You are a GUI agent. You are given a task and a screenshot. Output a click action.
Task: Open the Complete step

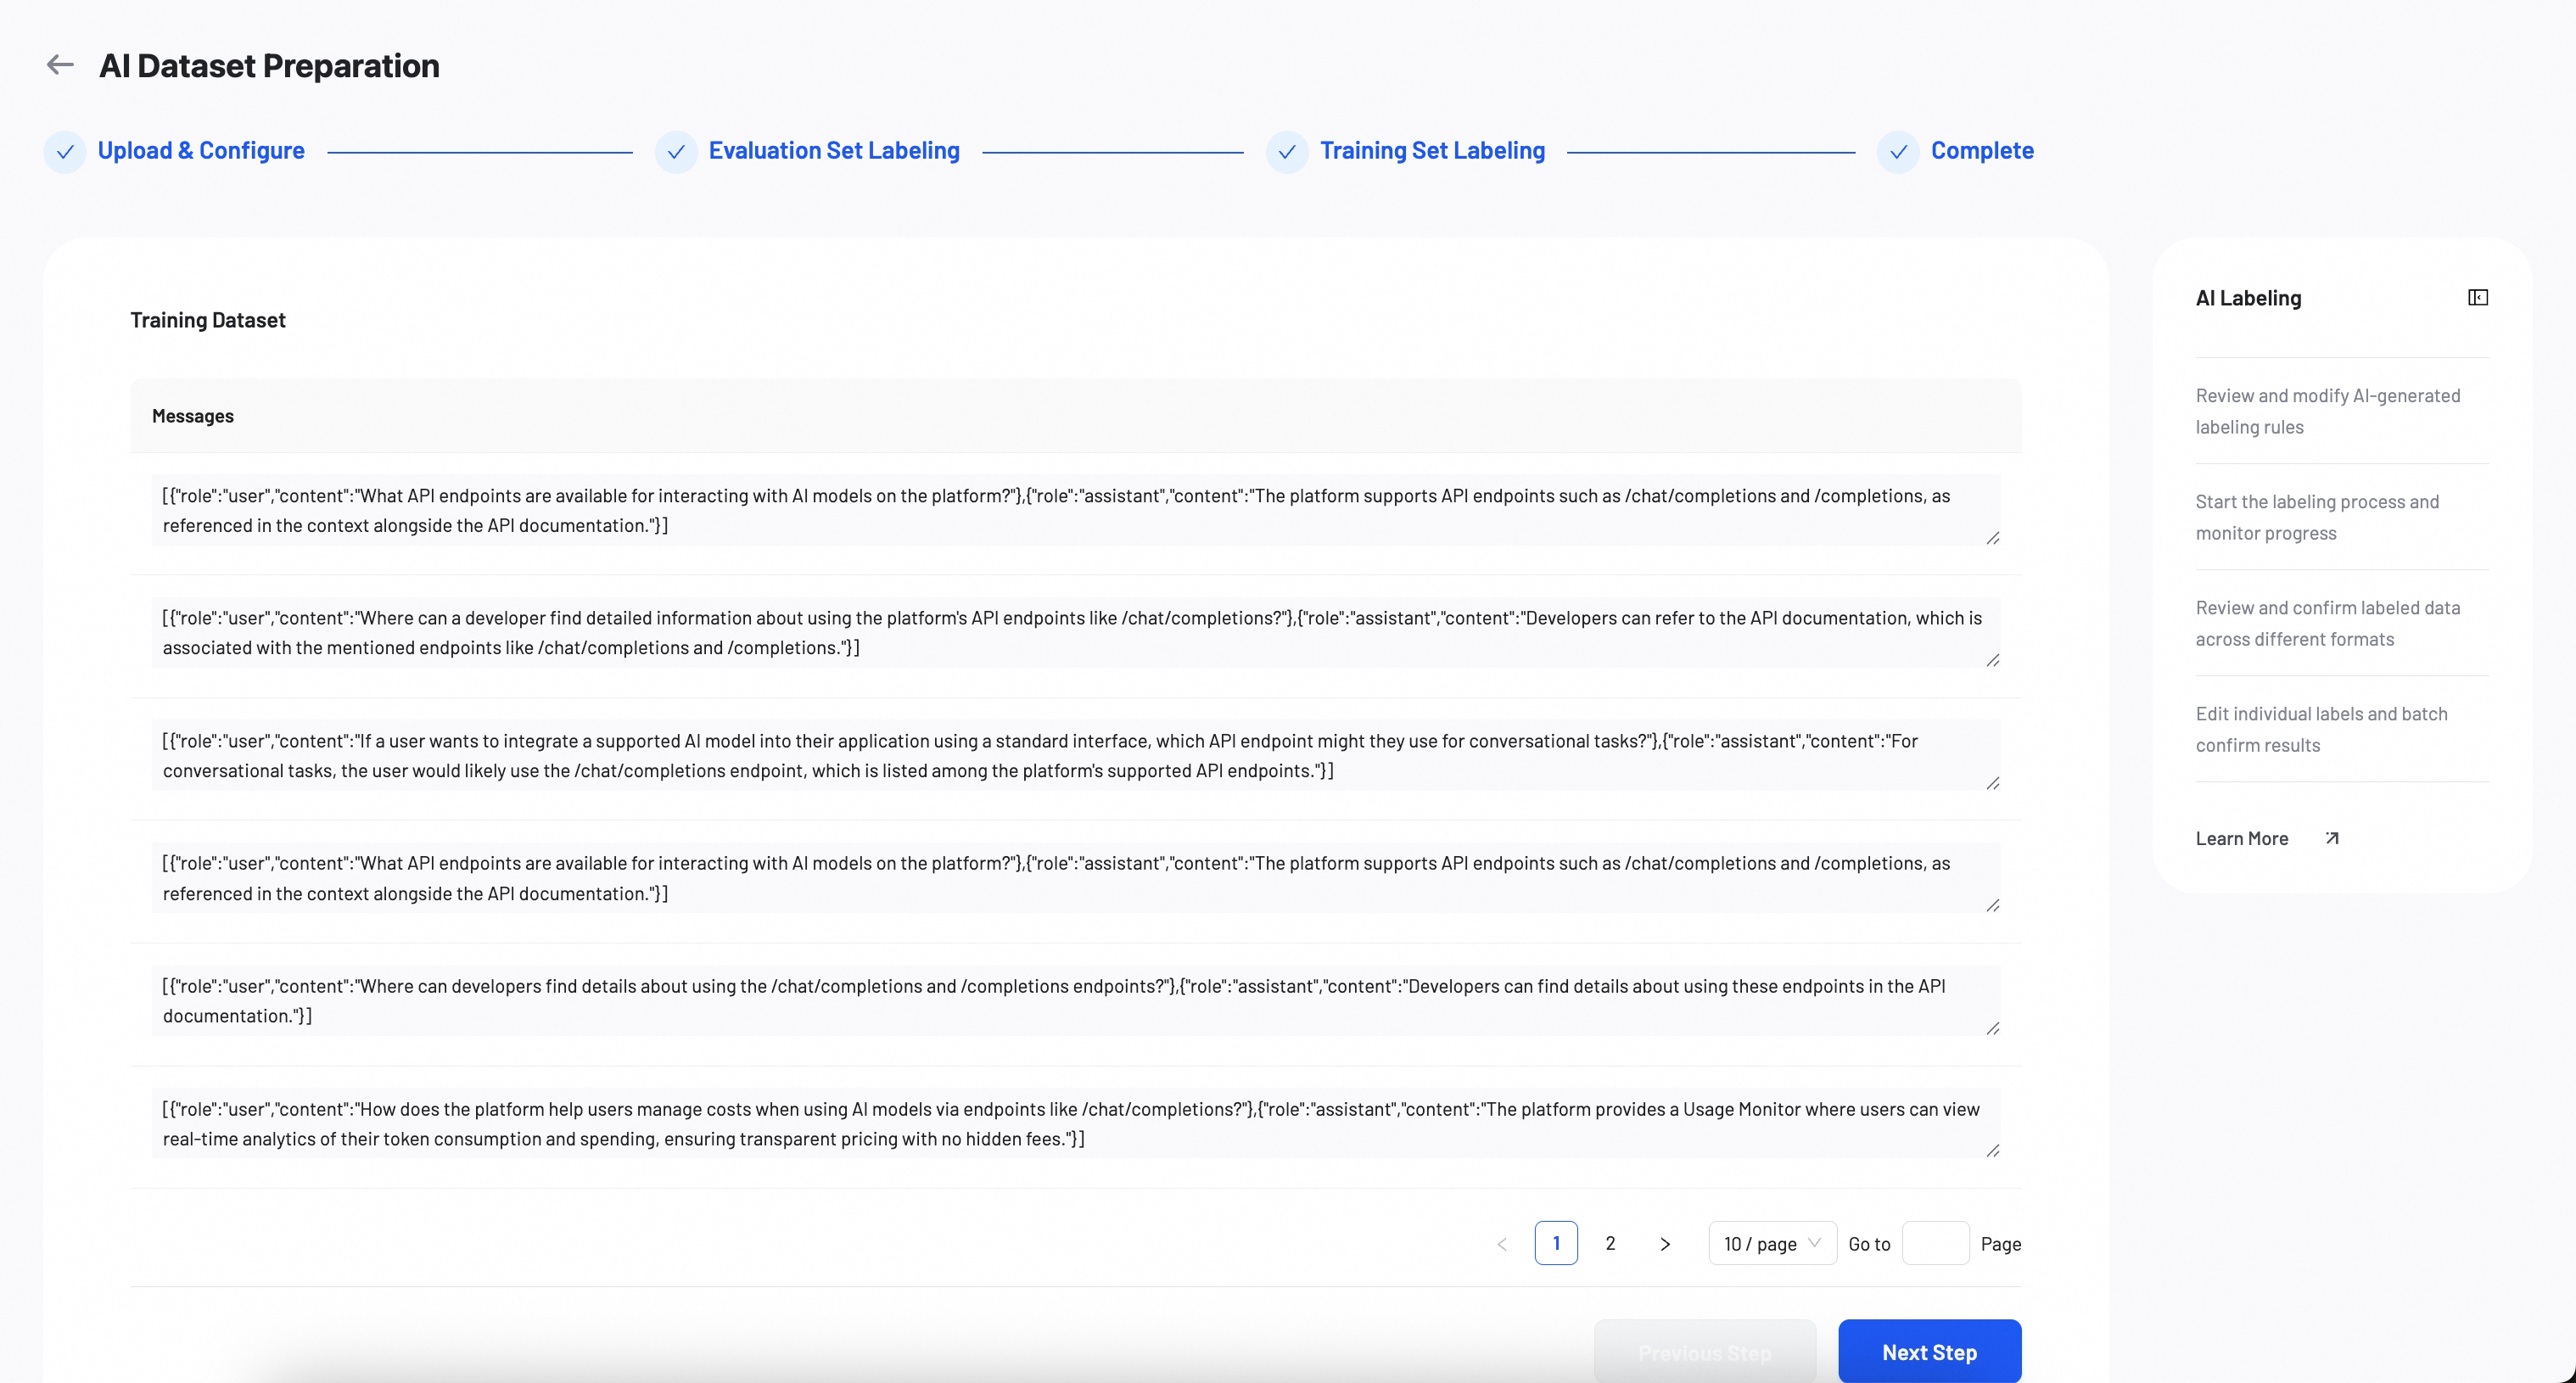pyautogui.click(x=1982, y=150)
